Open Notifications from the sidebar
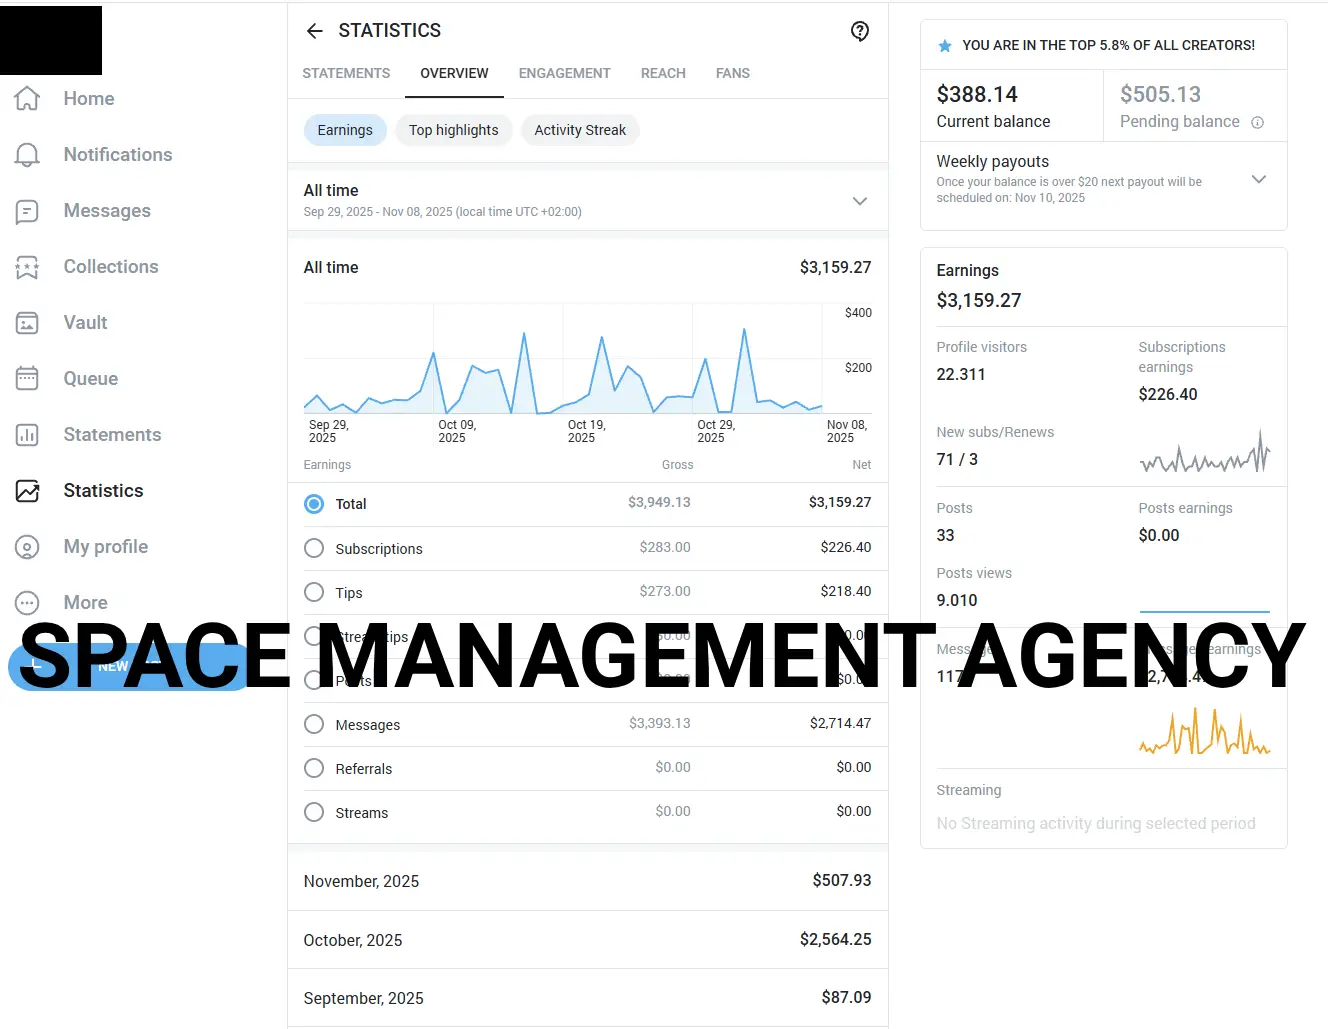 point(117,154)
